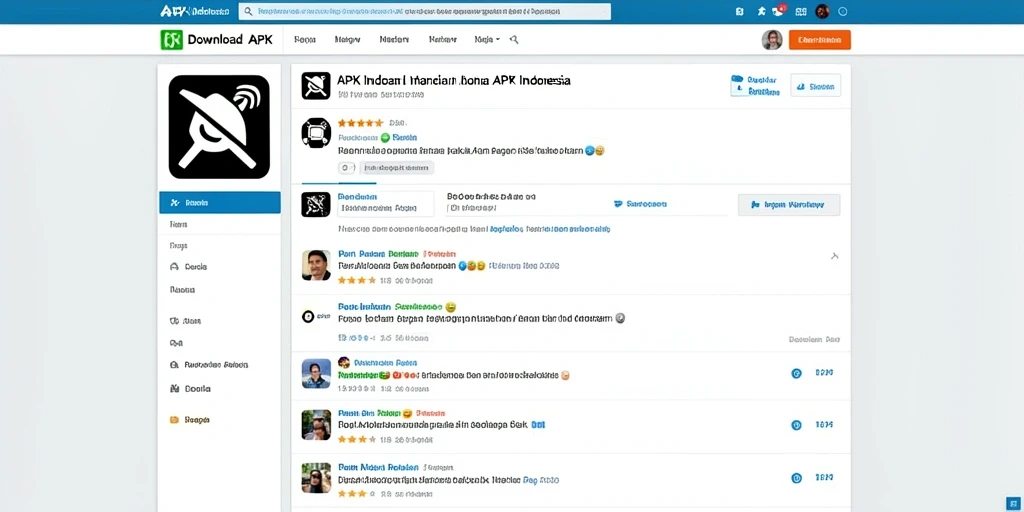Open the first item in the top navigation menu
The image size is (1024, 512).
tap(305, 40)
